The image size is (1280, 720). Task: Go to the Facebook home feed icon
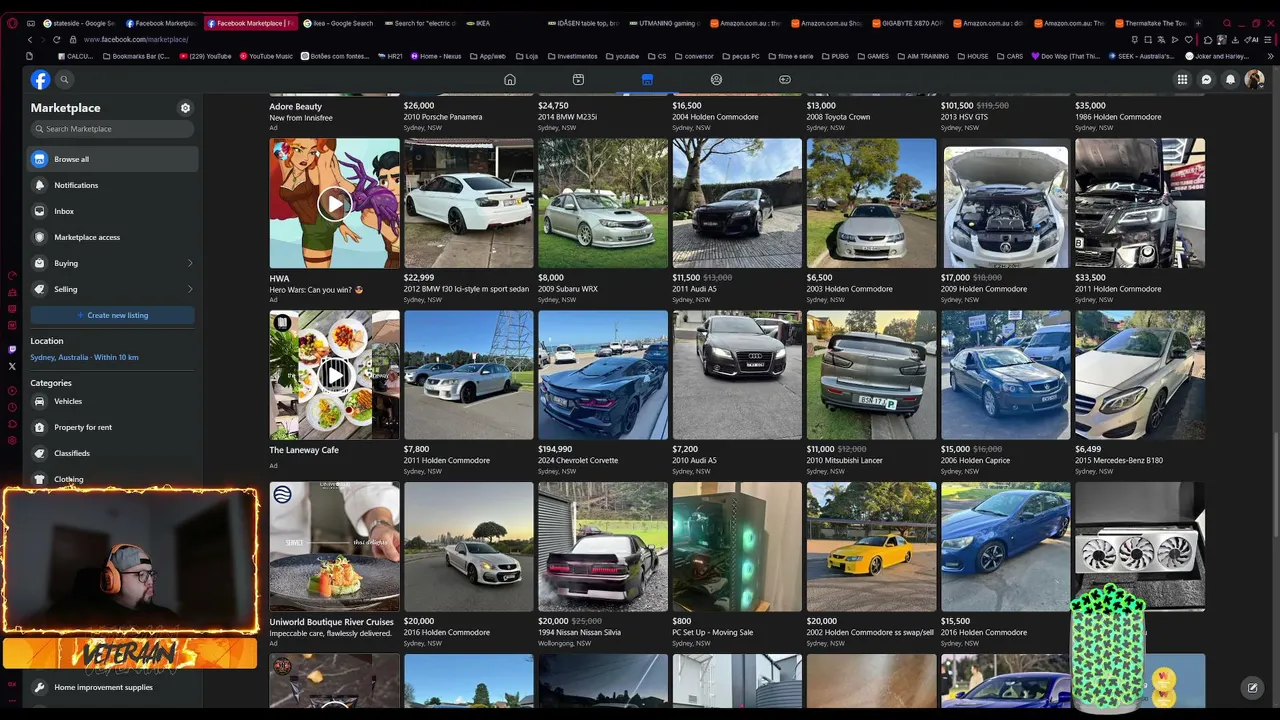click(x=510, y=79)
